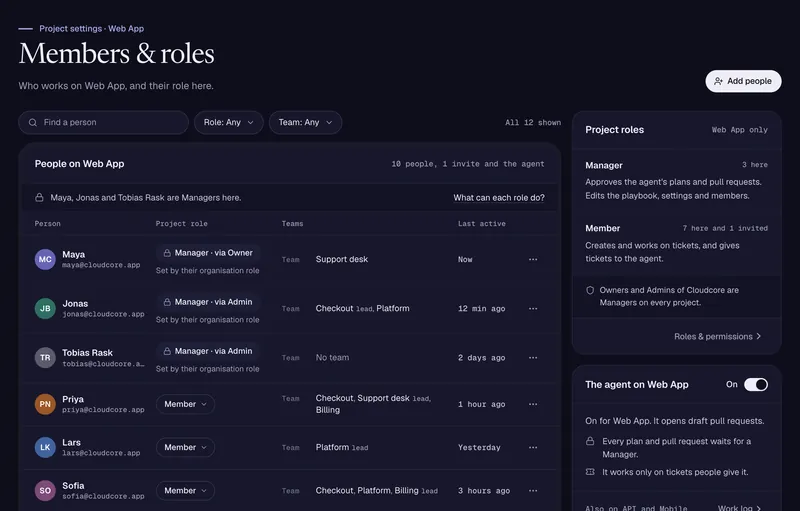Screen dimensions: 800x511
Task: Click the search magnifier icon
Action: pyautogui.click(x=33, y=122)
